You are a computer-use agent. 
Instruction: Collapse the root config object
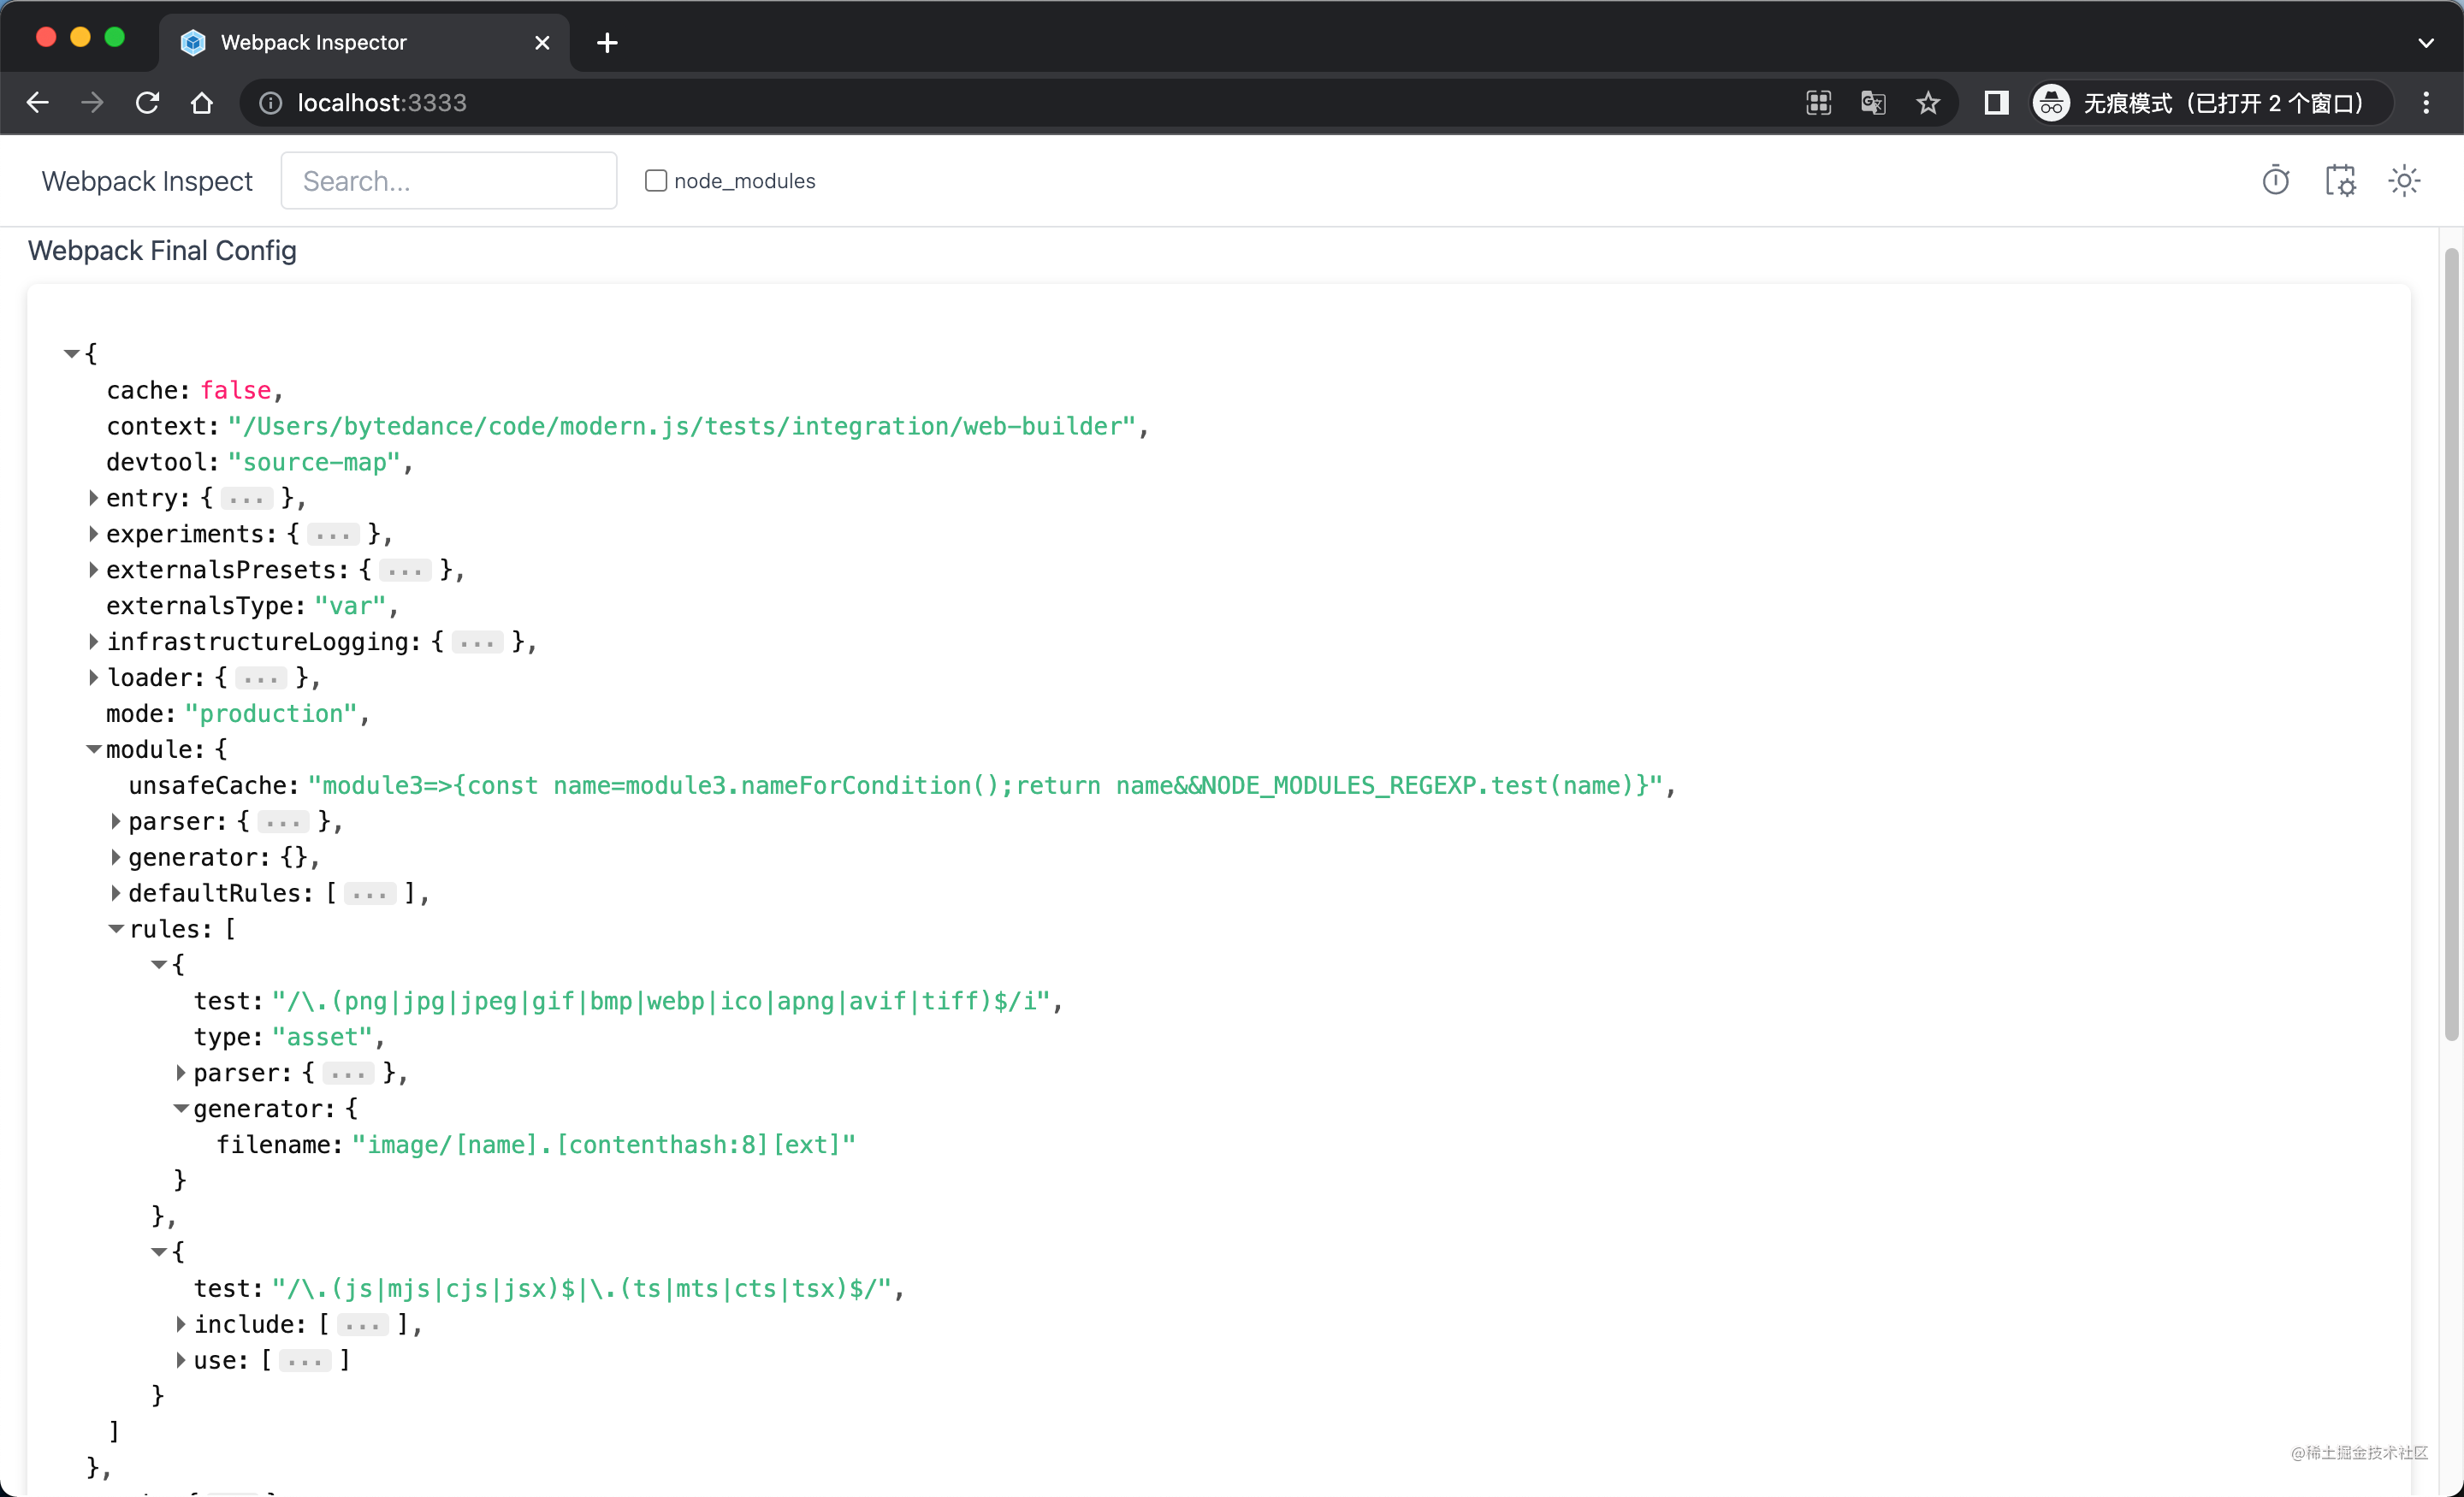(71, 353)
